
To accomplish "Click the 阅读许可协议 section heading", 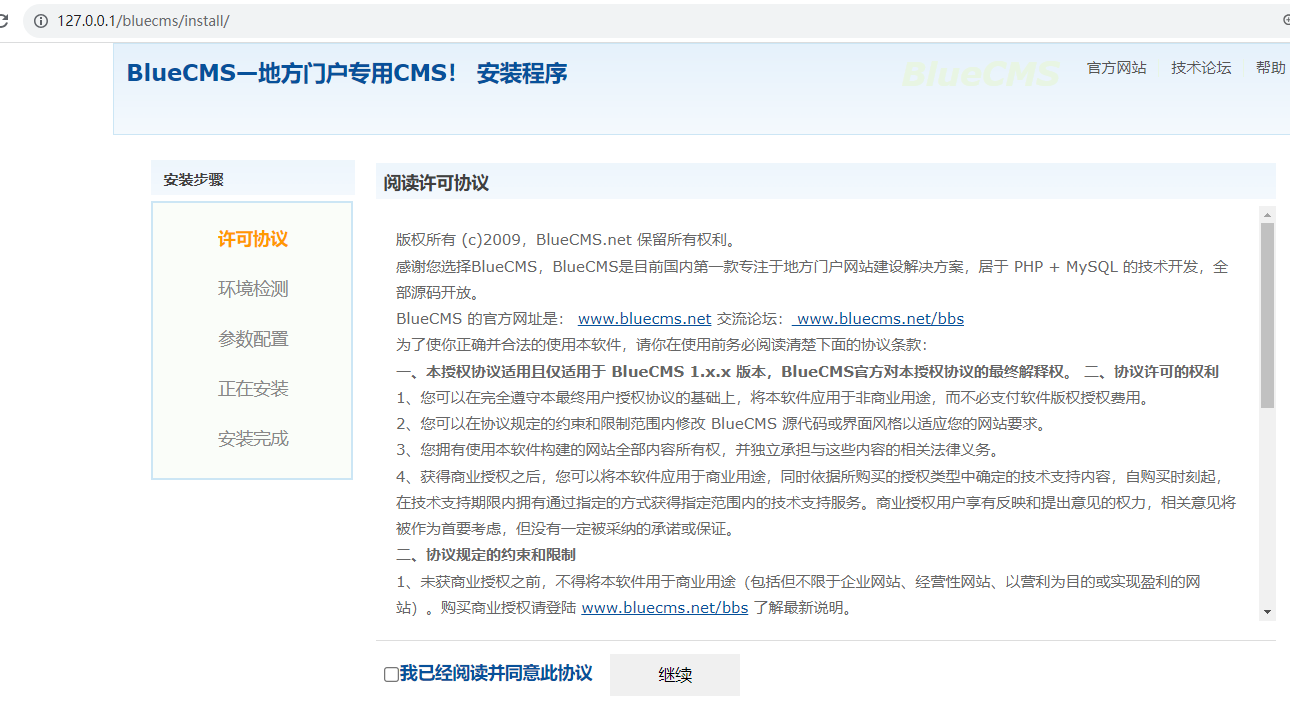I will (x=436, y=183).
